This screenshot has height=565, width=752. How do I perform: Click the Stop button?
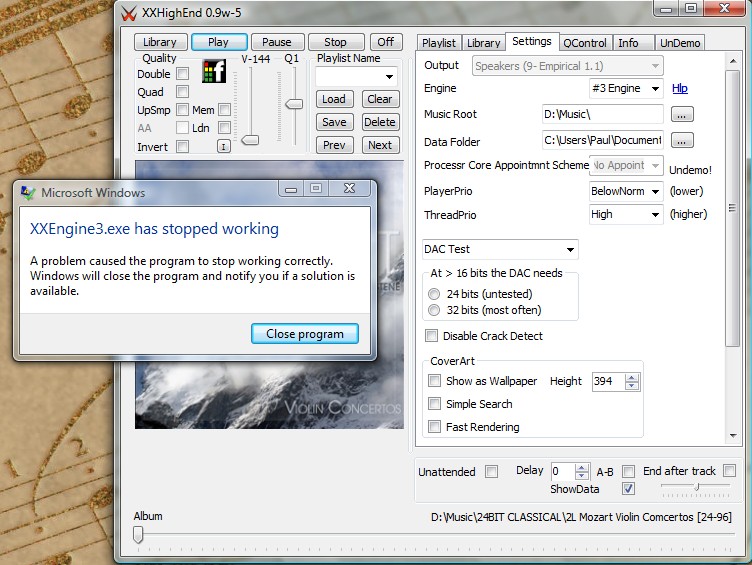[x=336, y=42]
